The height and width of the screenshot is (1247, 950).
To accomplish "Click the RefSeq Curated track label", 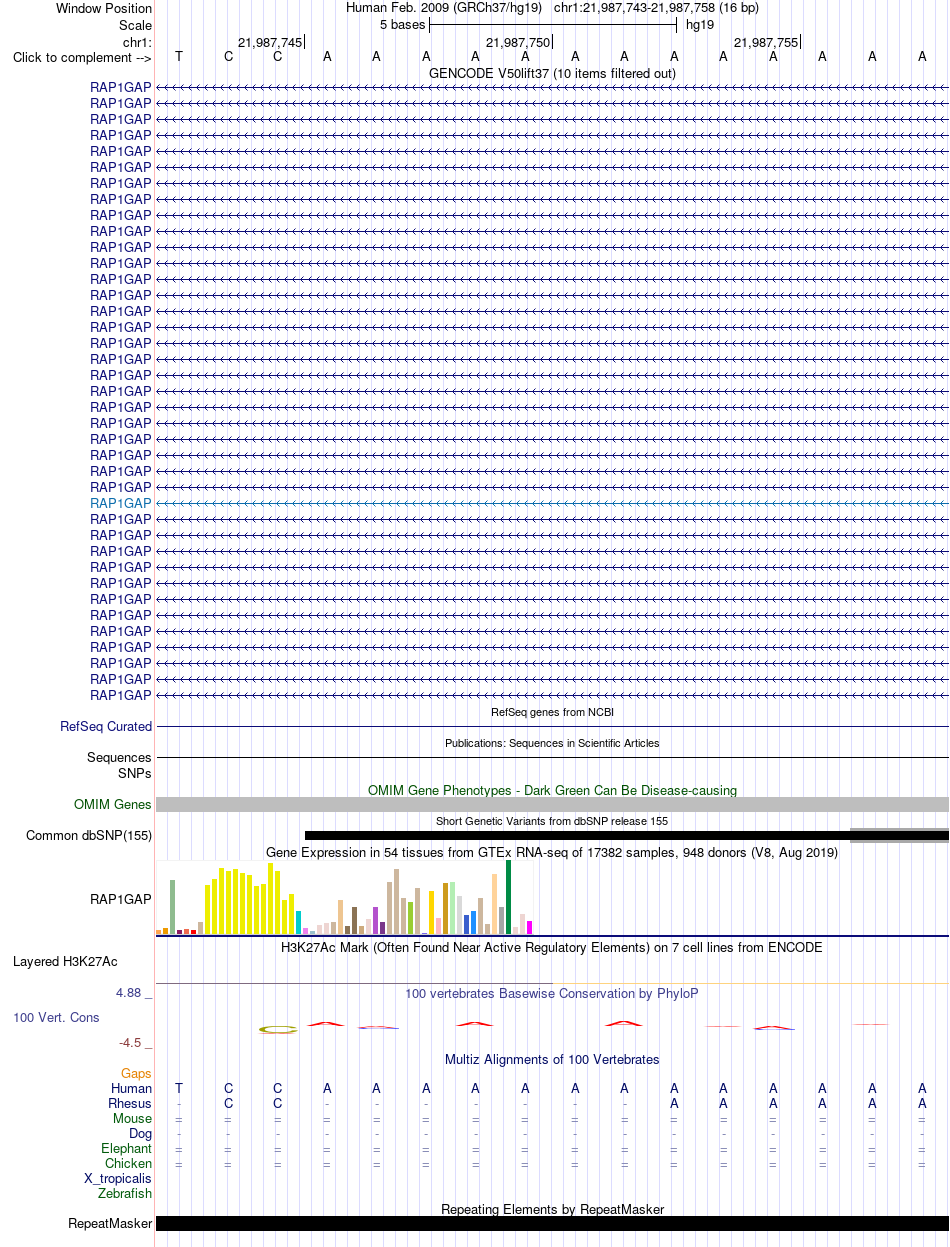I will pyautogui.click(x=106, y=727).
